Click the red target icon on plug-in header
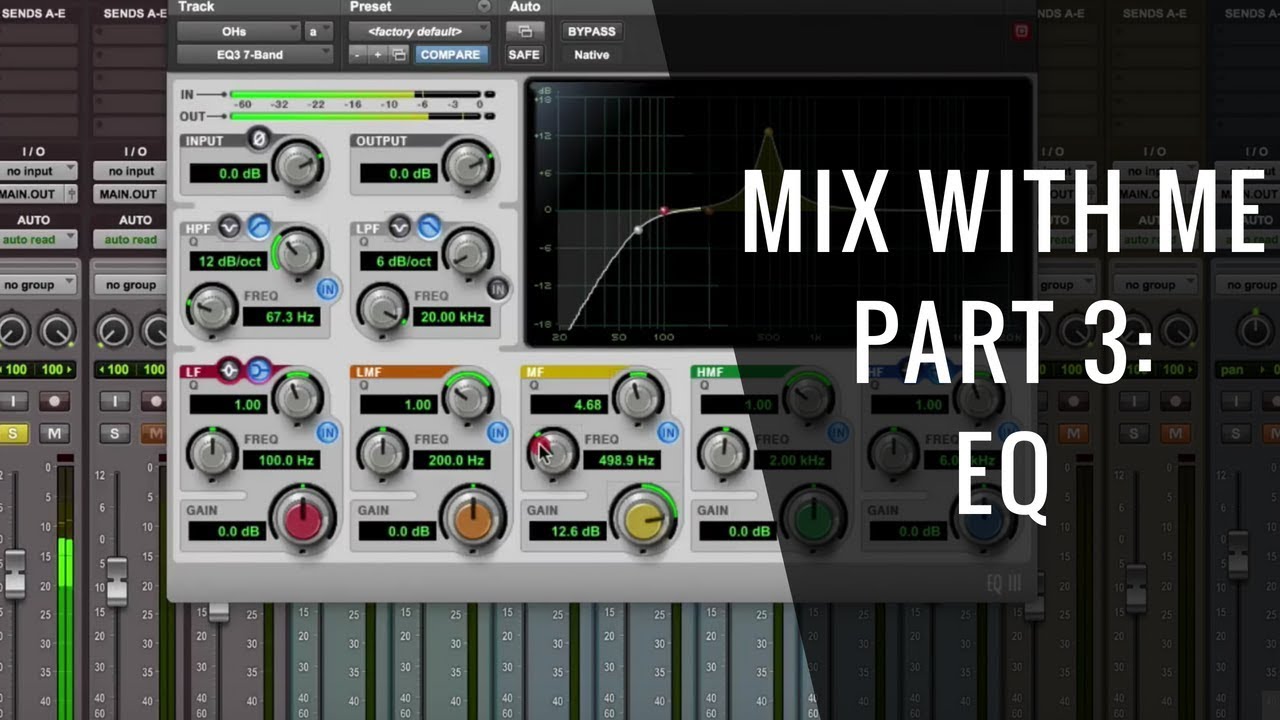This screenshot has height=720, width=1280. click(x=1021, y=31)
